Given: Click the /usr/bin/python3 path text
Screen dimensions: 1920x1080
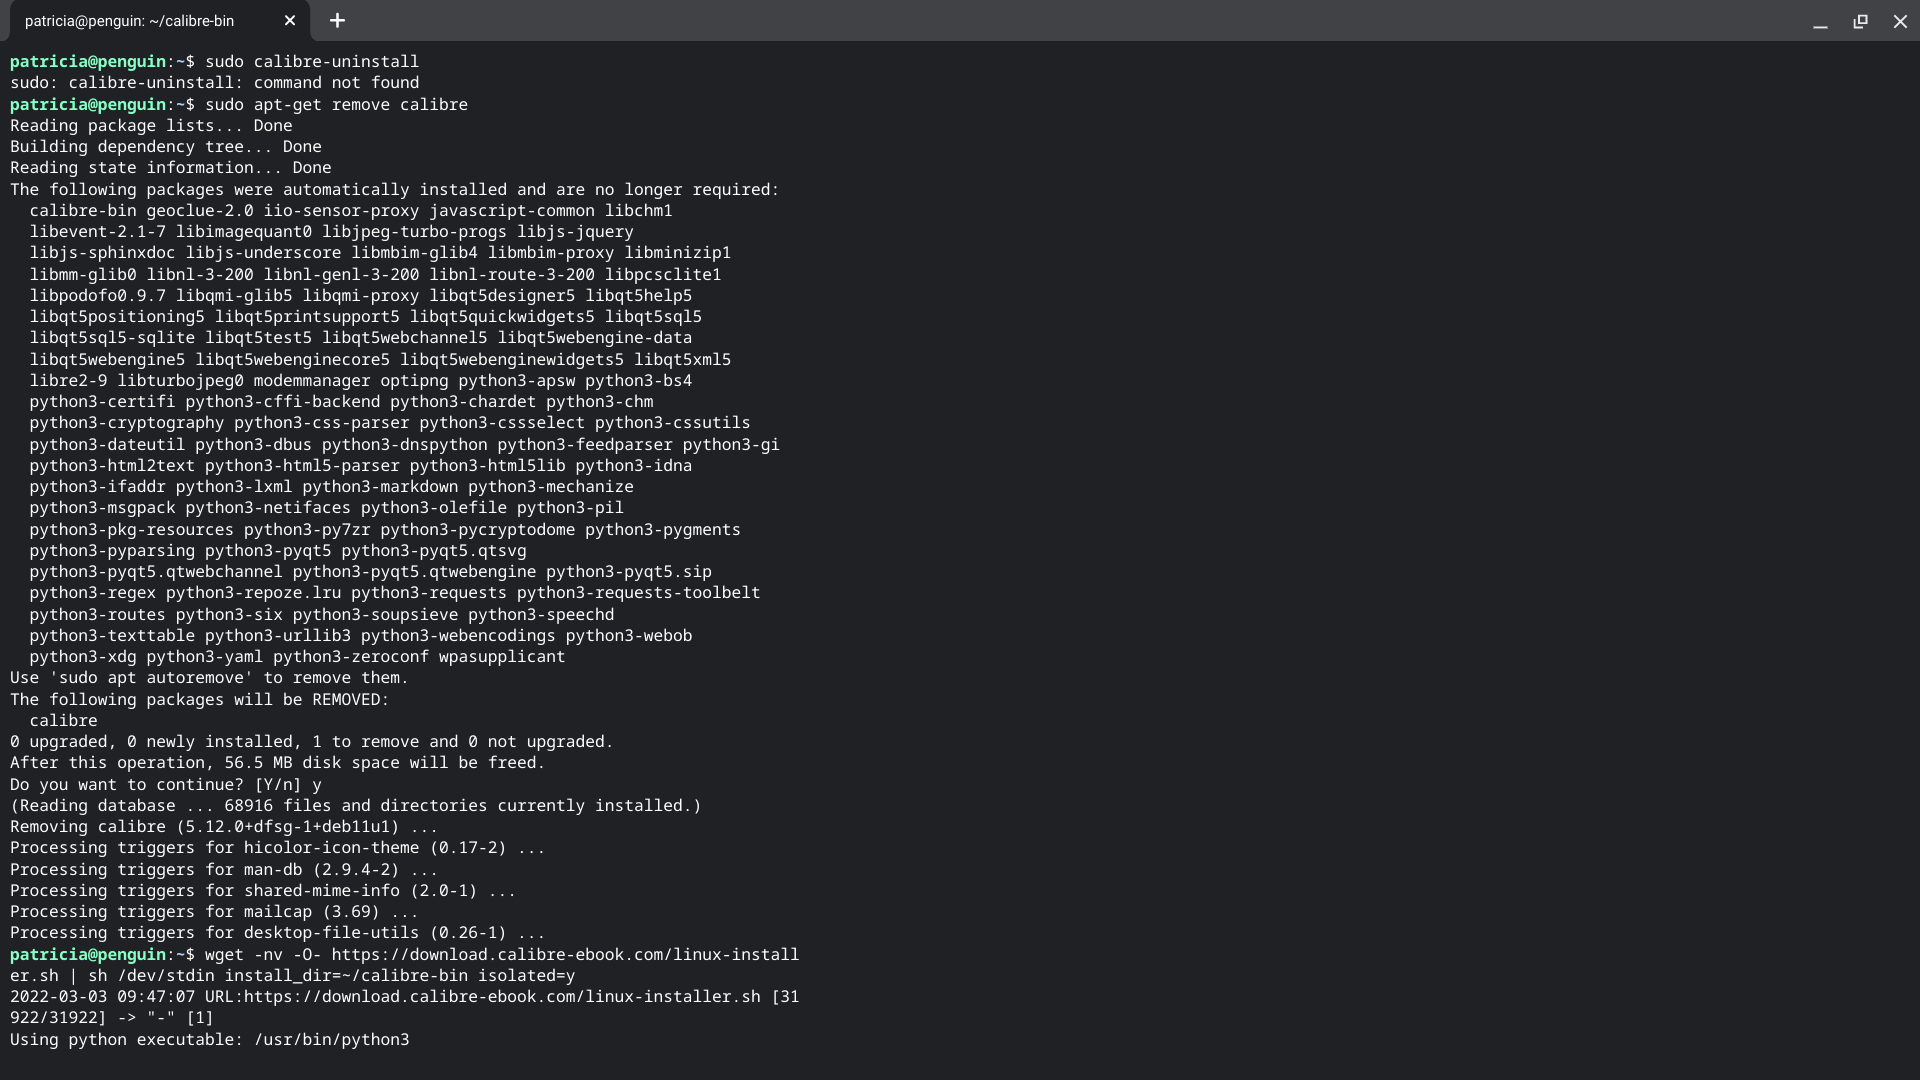Looking at the screenshot, I should click(332, 1040).
